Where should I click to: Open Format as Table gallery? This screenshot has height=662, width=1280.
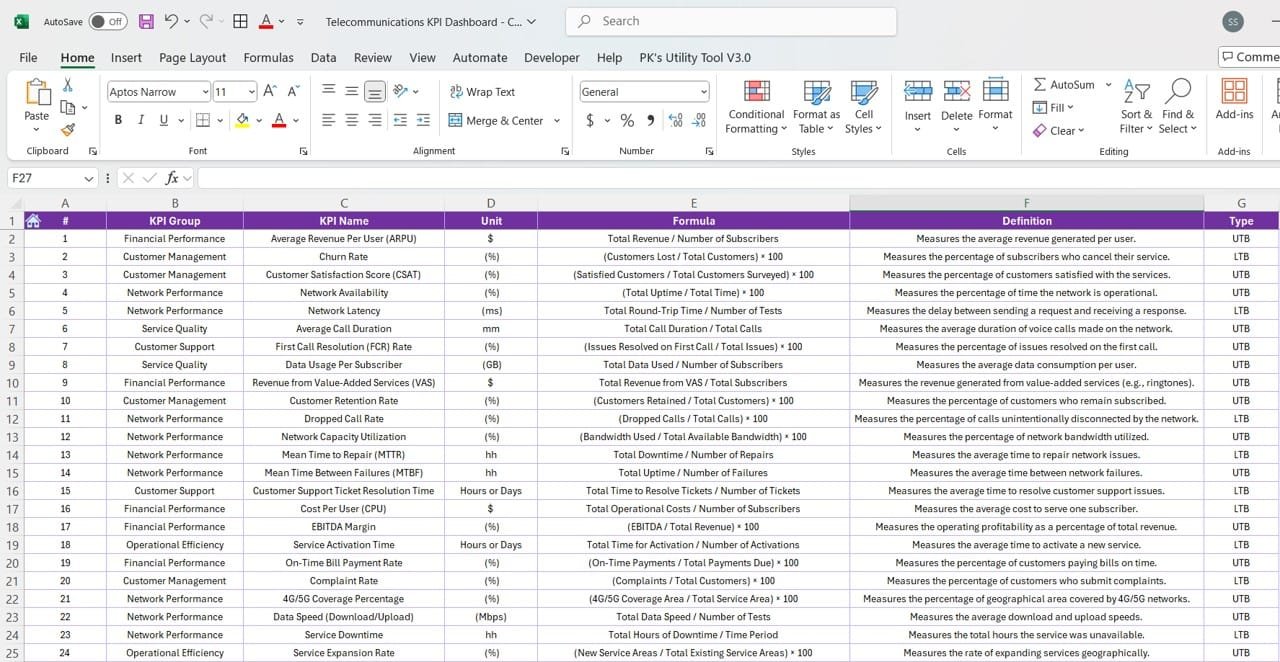tap(817, 106)
